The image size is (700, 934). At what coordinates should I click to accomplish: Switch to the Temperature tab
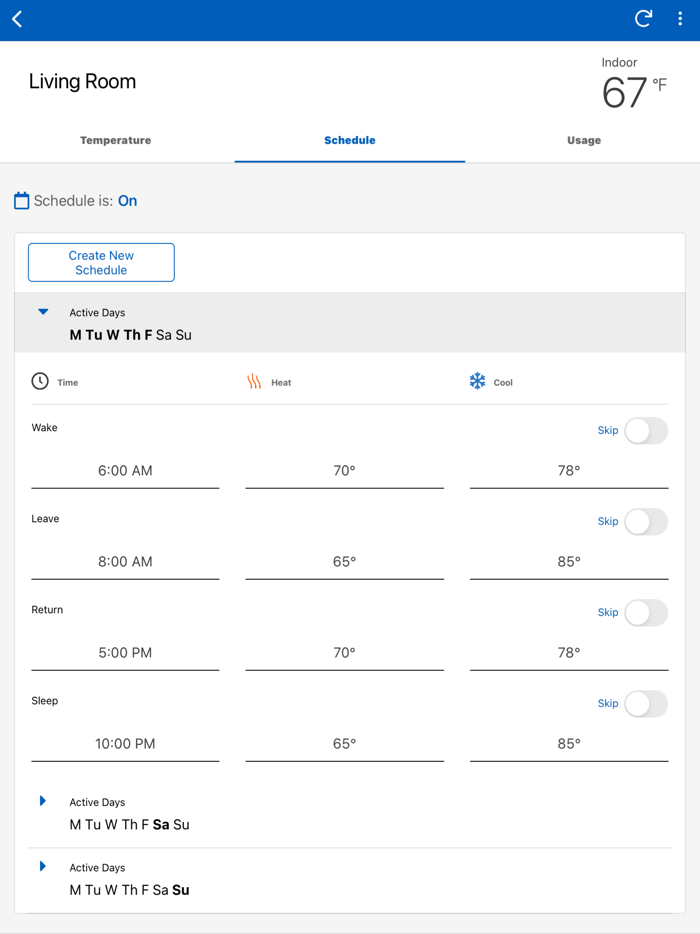(x=116, y=141)
